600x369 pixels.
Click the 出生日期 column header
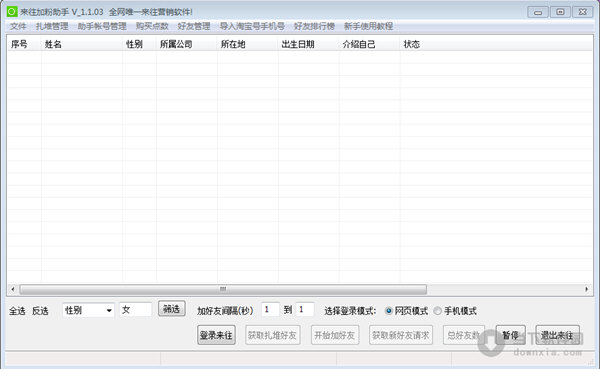pyautogui.click(x=308, y=44)
